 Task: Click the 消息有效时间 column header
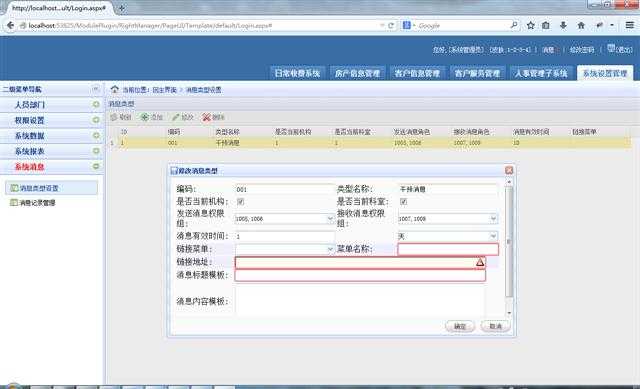[x=531, y=132]
